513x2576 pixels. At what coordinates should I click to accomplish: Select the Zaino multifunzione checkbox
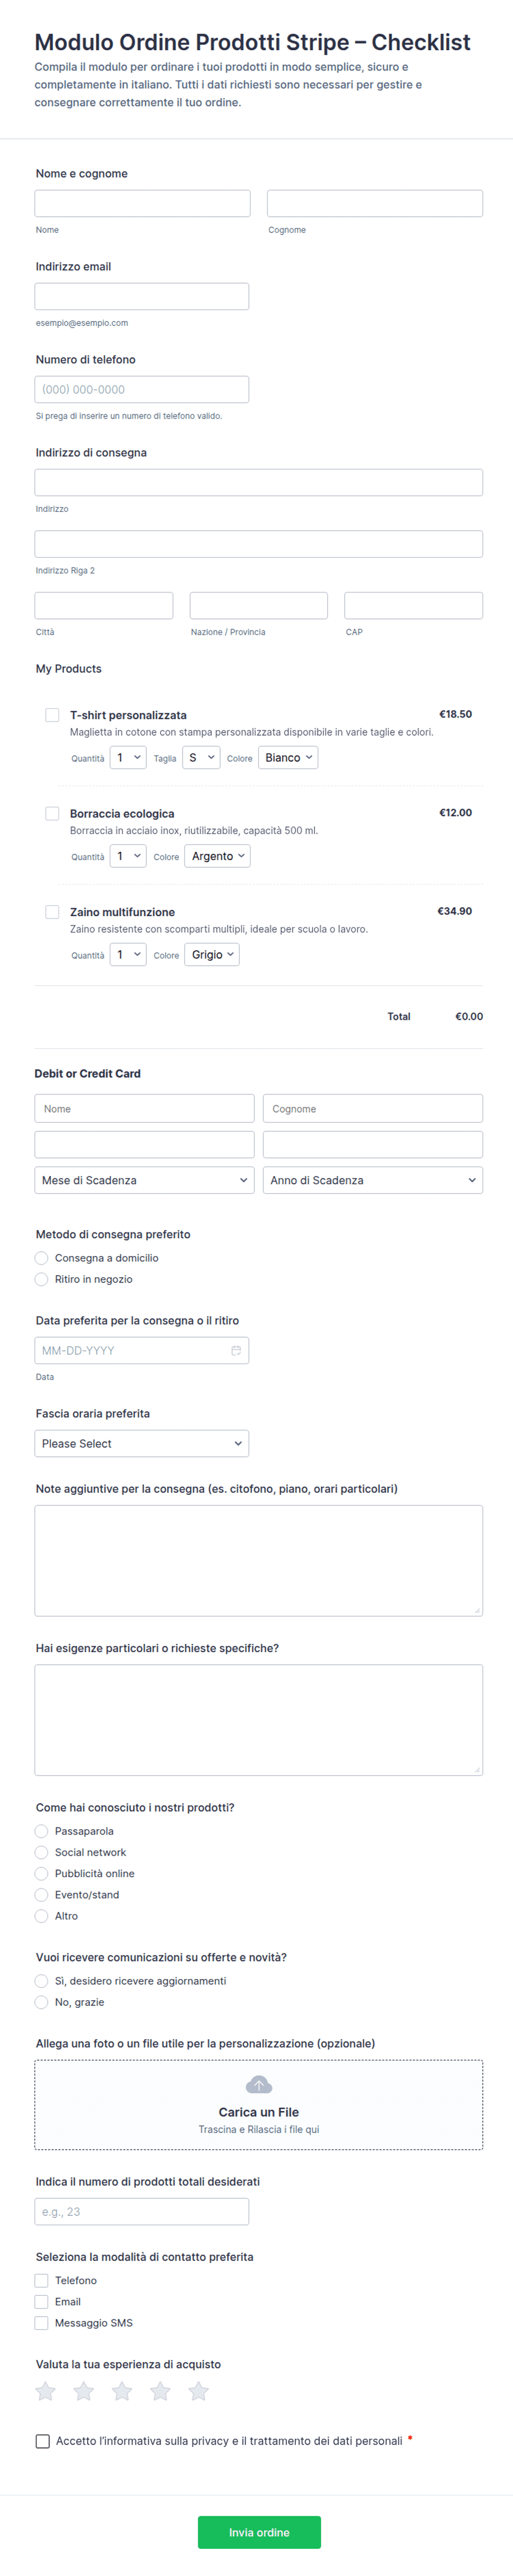(x=52, y=912)
